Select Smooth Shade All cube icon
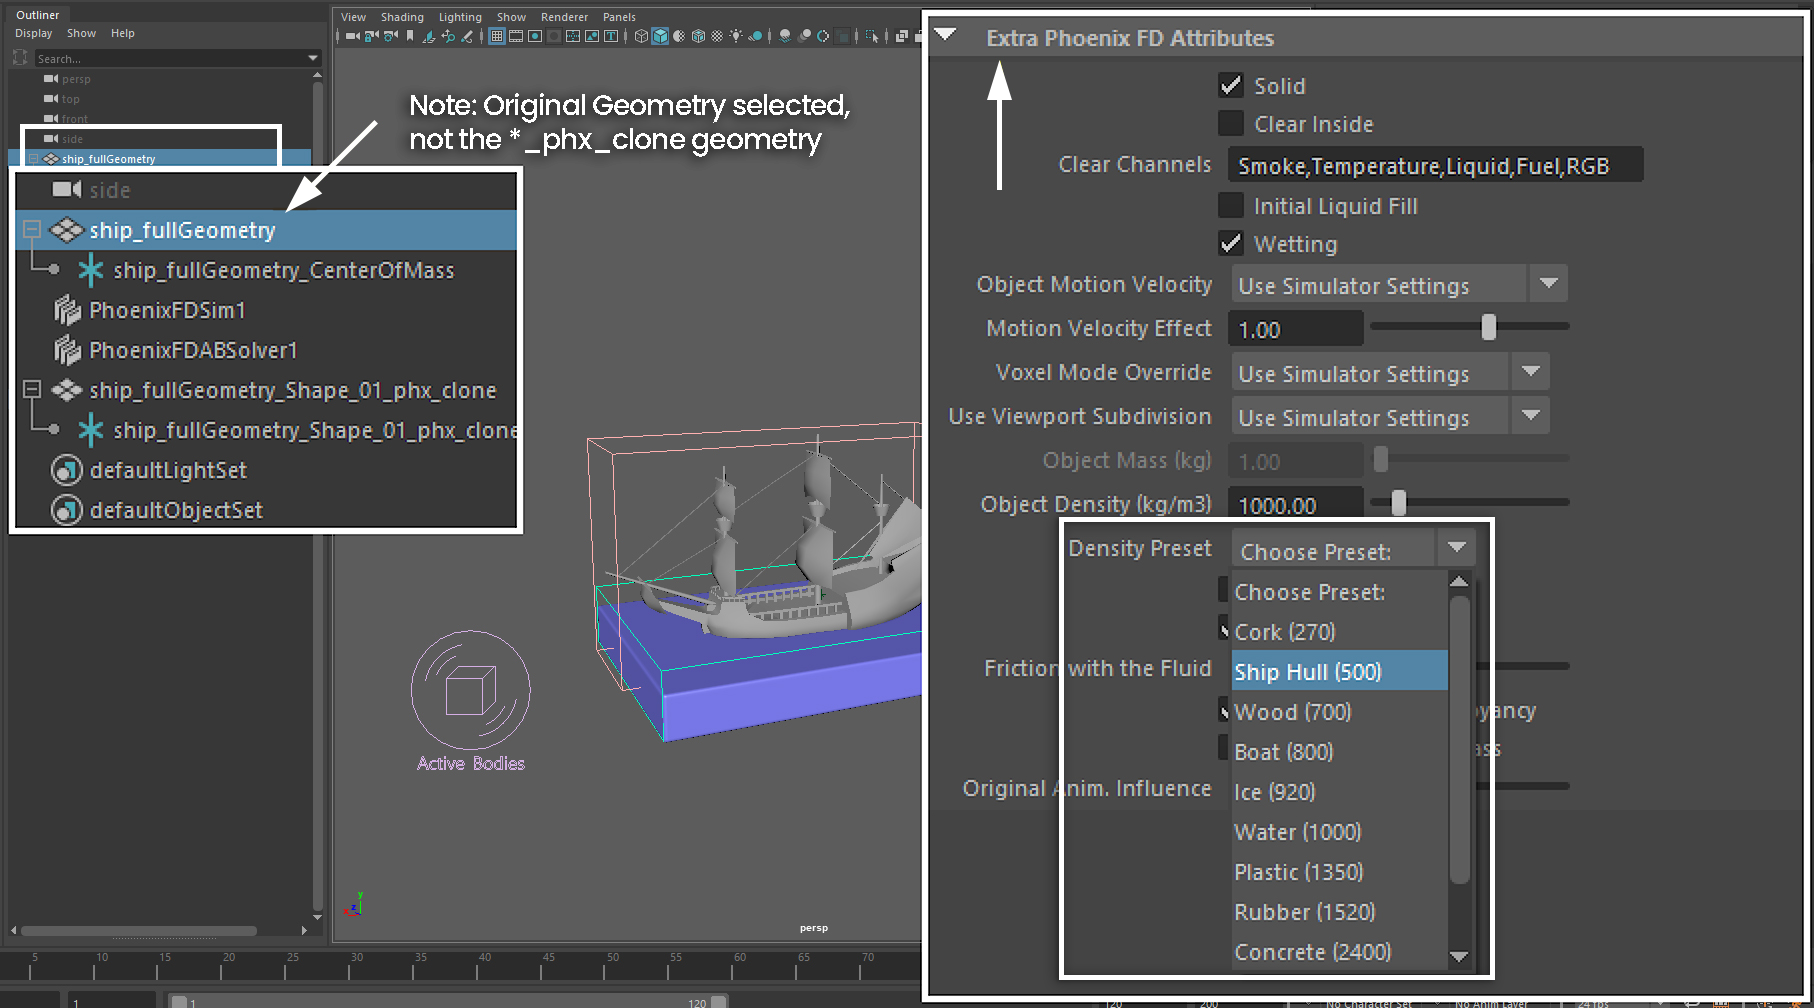The image size is (1814, 1008). 660,36
